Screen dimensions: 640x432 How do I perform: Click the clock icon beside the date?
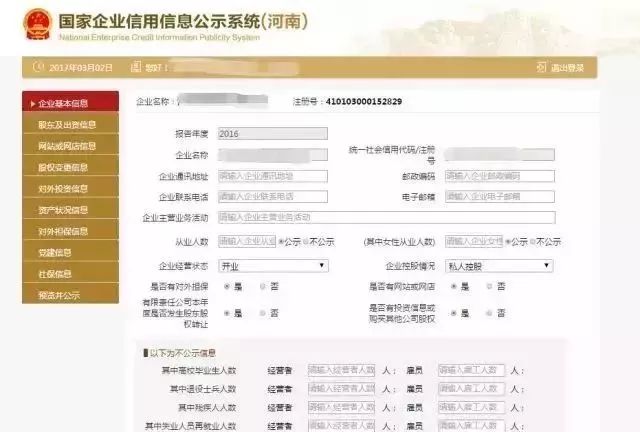(x=38, y=68)
